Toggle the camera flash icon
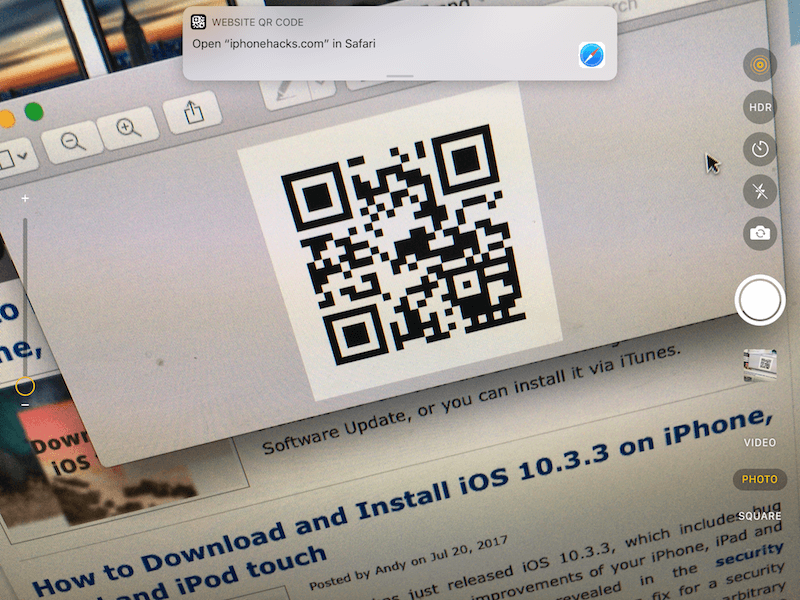The width and height of the screenshot is (800, 600). click(760, 191)
